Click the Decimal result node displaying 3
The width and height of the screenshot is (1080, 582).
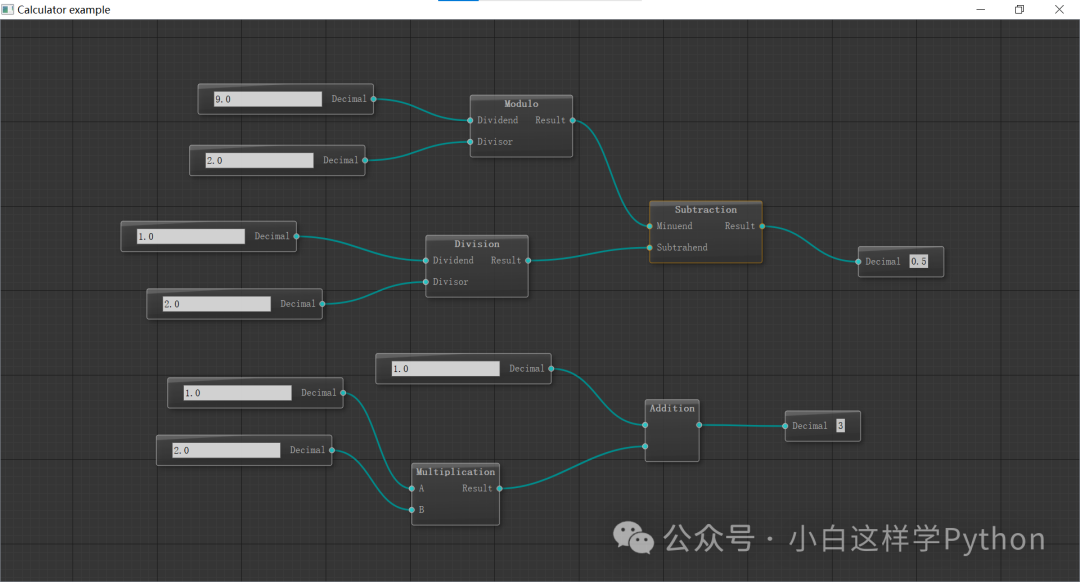[822, 425]
